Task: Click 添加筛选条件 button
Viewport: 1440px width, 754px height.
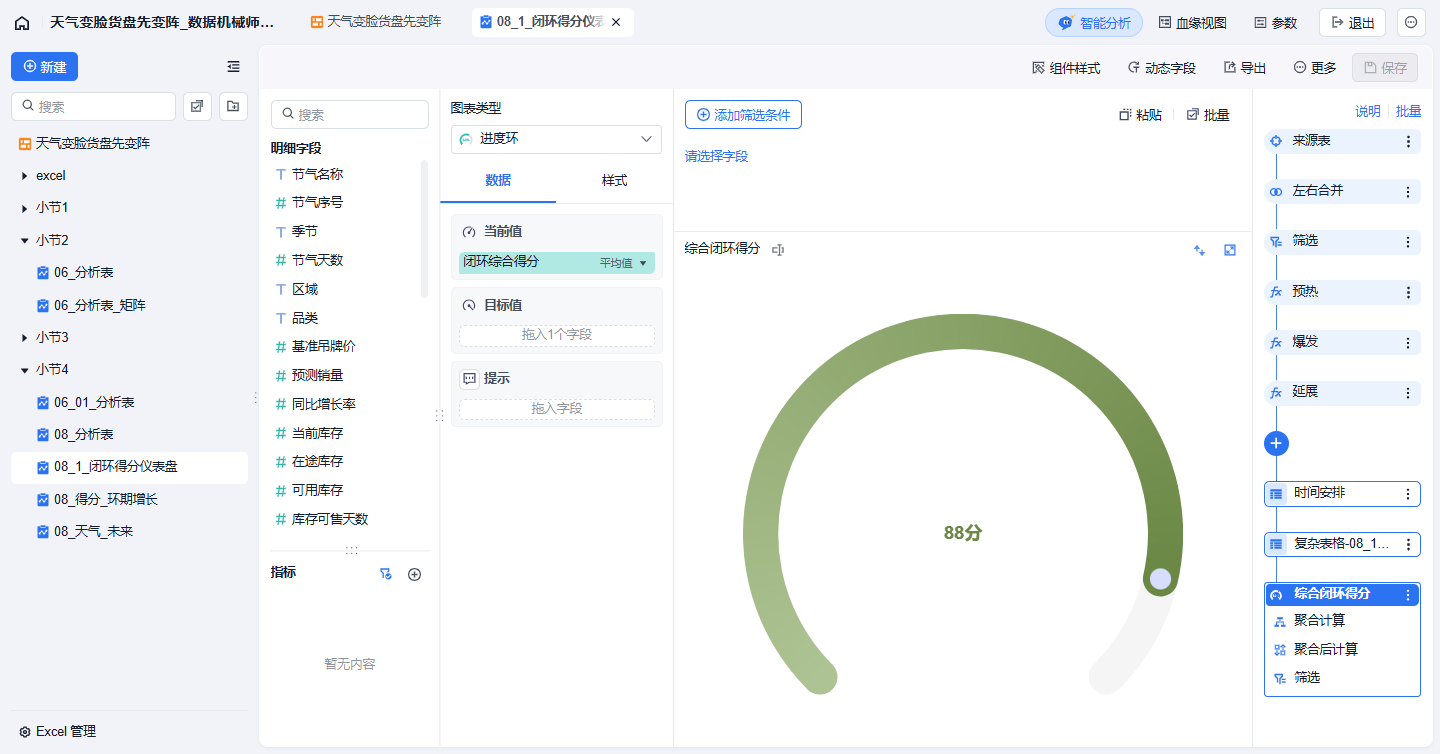Action: point(743,115)
